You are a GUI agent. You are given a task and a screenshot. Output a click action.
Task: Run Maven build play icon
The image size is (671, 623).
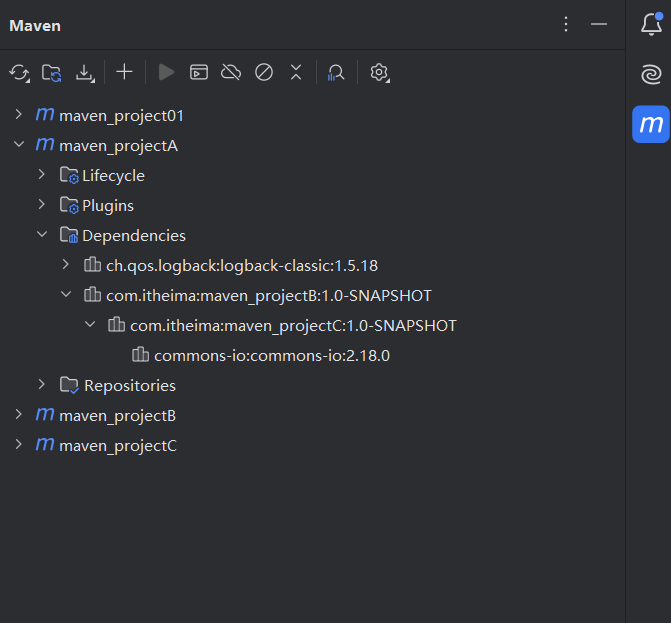pos(166,72)
